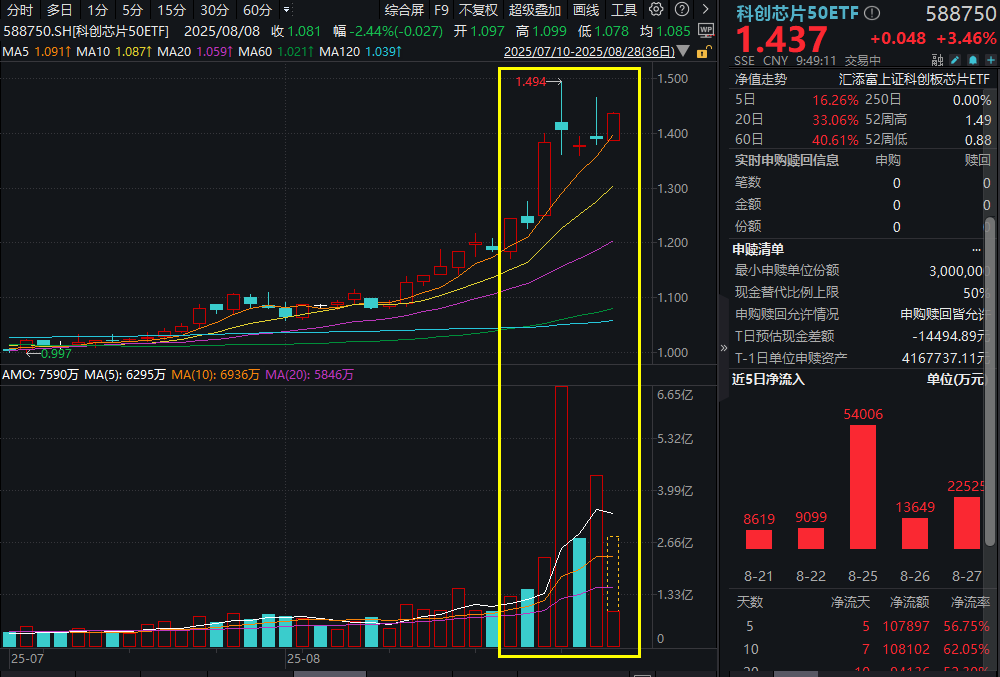Viewport: 1000px width, 677px height.
Task: Open the settings gear in the toolbar
Action: point(657,10)
